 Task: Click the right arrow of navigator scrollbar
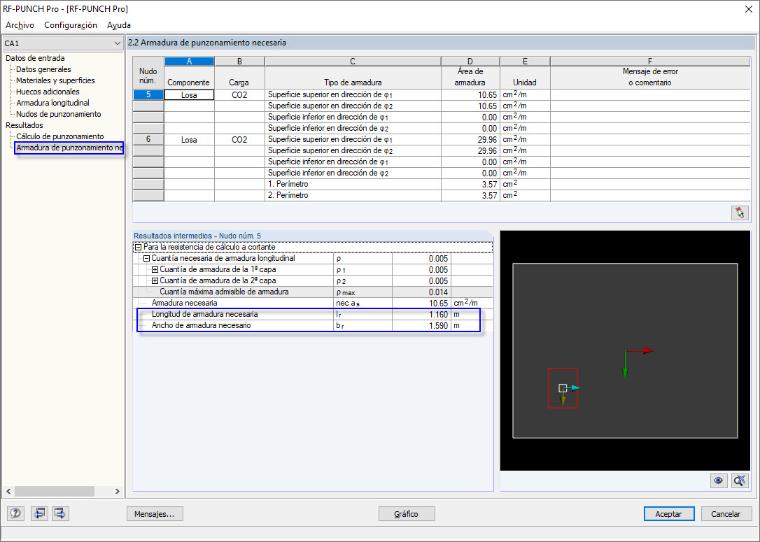click(x=117, y=491)
